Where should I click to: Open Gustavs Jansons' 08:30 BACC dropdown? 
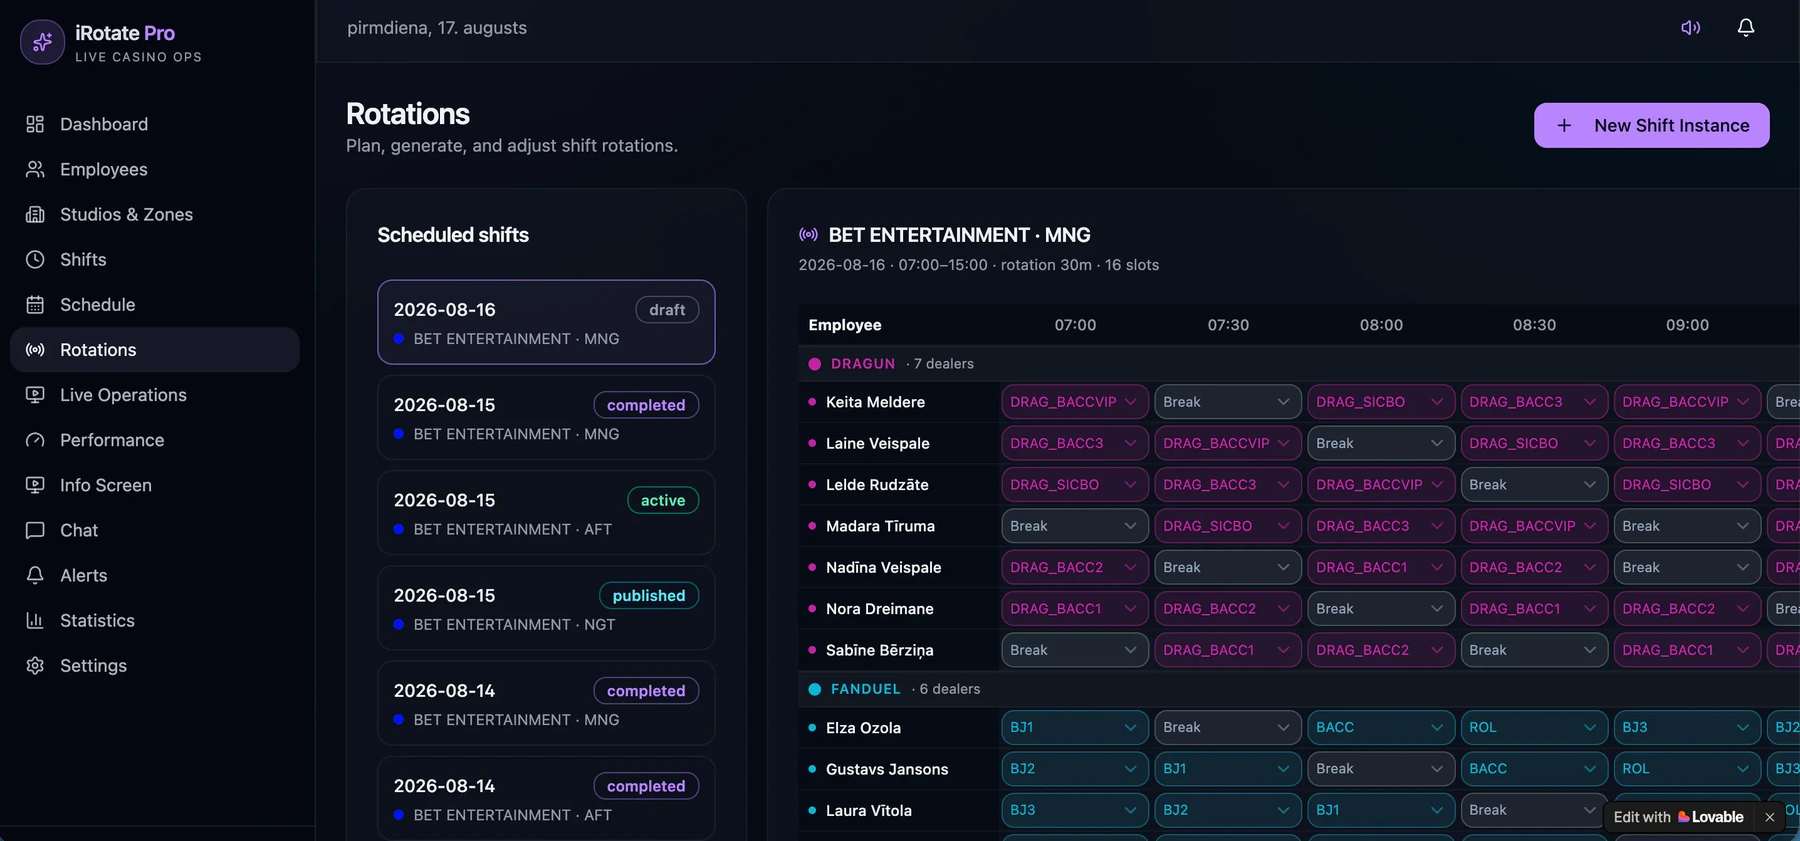point(1533,769)
